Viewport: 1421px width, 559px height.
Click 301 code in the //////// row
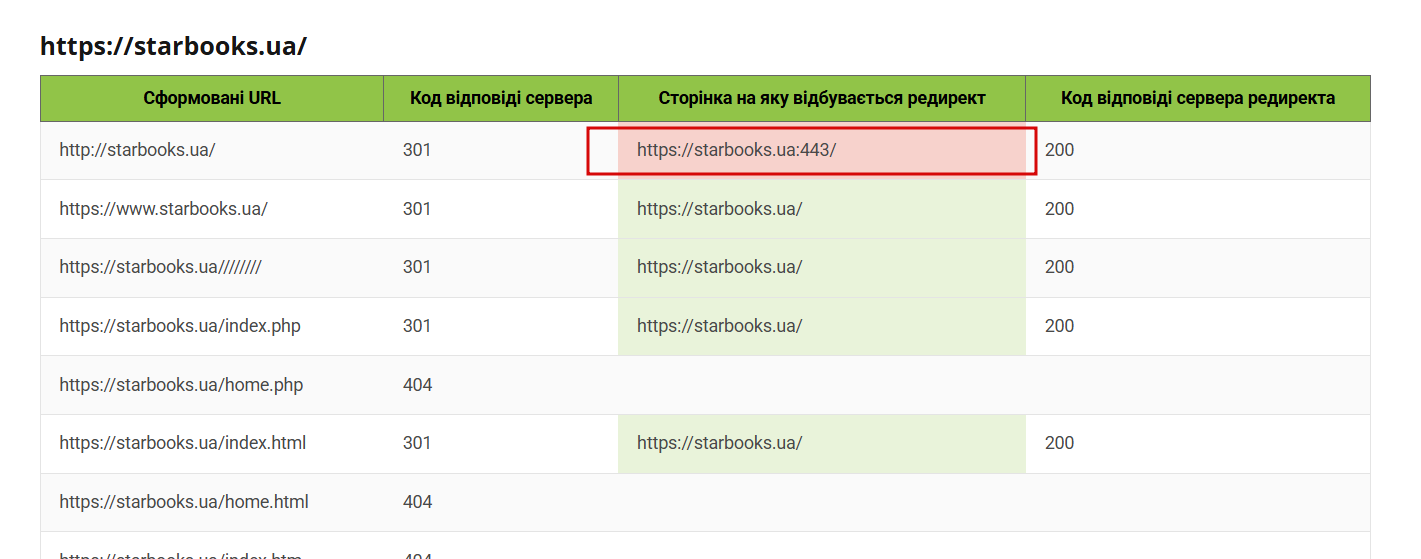coord(417,267)
